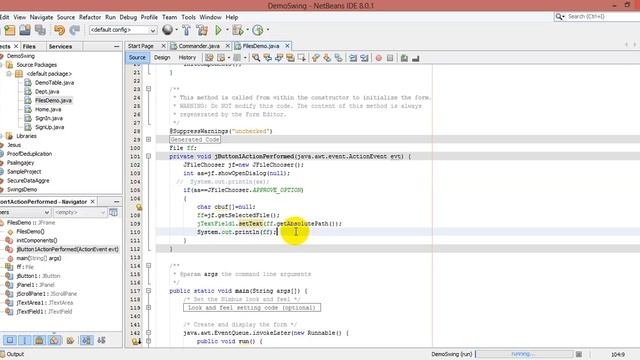Open the Navigator empty filter dropdown

(x=80, y=212)
